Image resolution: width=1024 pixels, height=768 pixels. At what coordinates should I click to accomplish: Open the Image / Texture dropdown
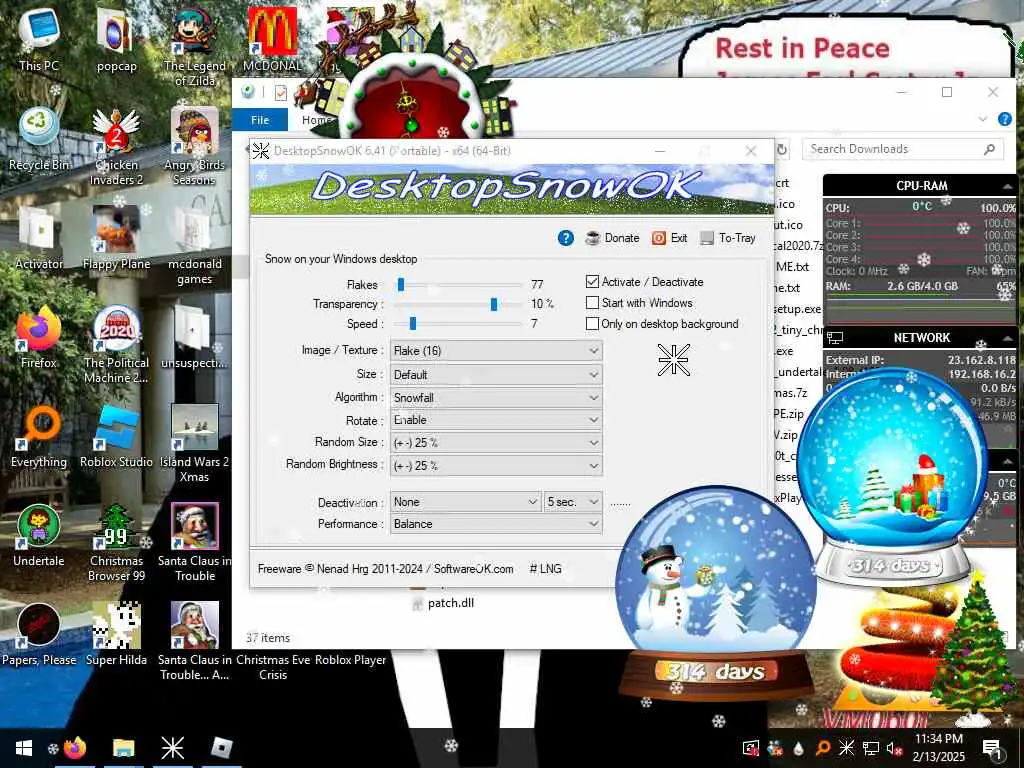tap(496, 351)
